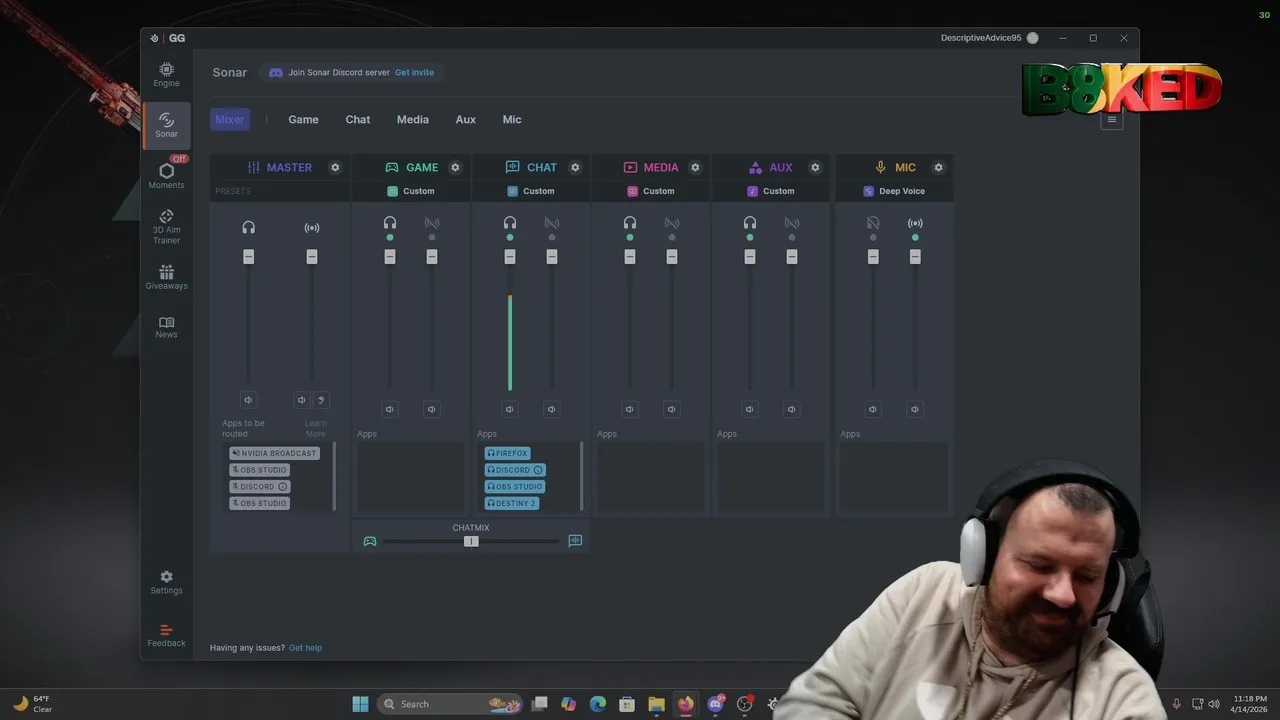Screen dimensions: 1280x720
Task: Click the Windows taskbar Search box
Action: [x=450, y=704]
